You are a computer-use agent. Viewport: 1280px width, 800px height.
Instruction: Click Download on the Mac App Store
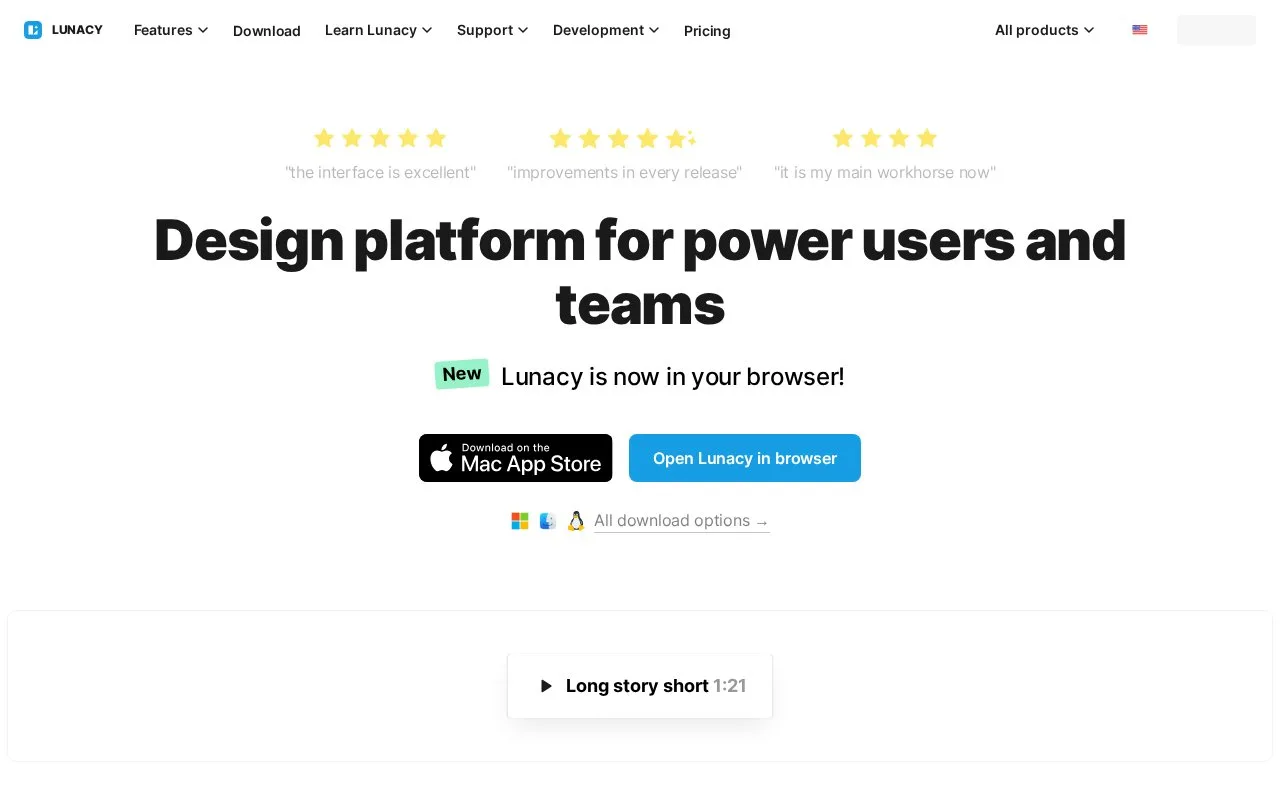[516, 458]
